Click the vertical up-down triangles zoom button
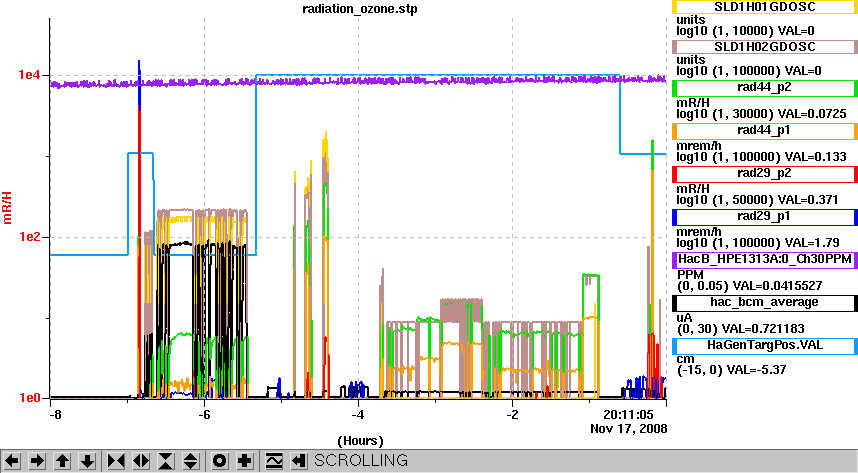This screenshot has width=858, height=473. click(191, 461)
